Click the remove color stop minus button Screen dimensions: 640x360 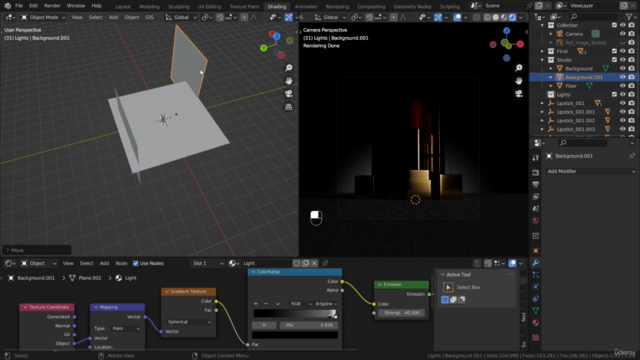click(x=266, y=304)
